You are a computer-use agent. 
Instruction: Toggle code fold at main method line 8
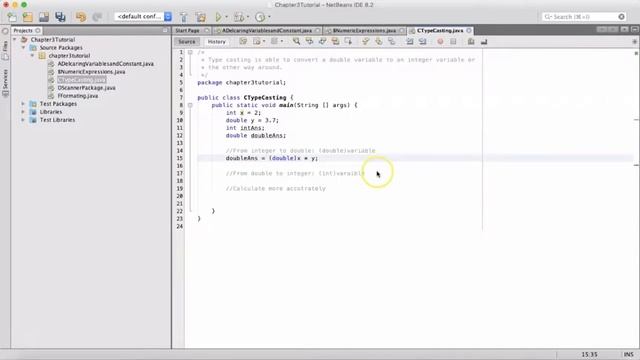(190, 105)
